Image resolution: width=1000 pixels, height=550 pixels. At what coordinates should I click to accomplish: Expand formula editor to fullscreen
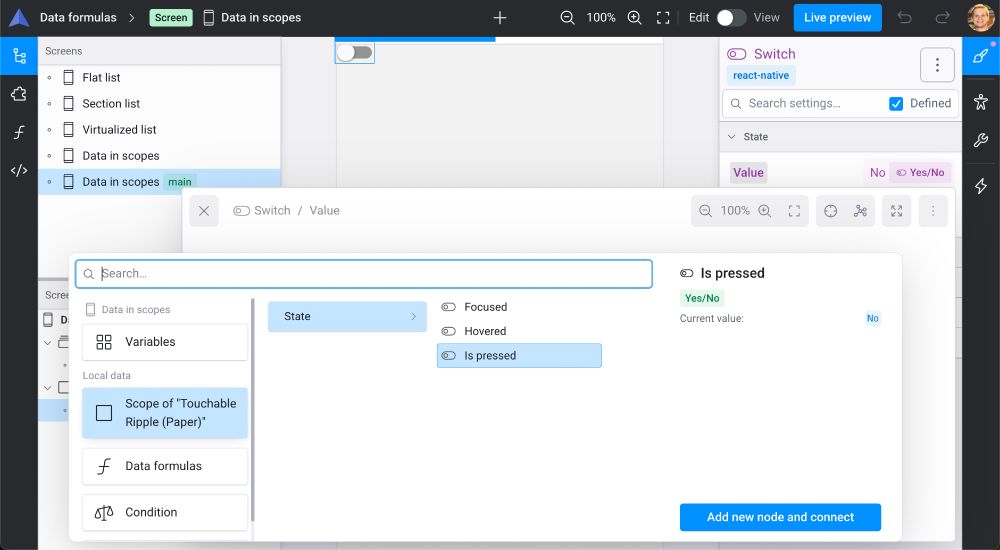(x=897, y=211)
